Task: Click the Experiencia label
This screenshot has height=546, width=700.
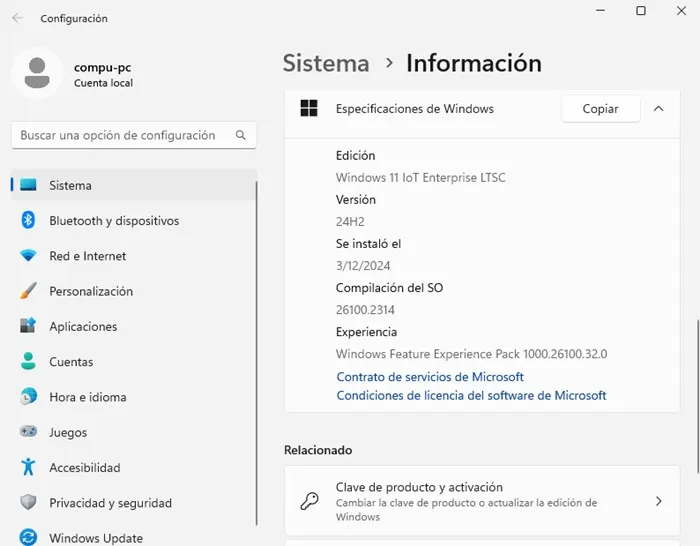Action: (x=366, y=332)
